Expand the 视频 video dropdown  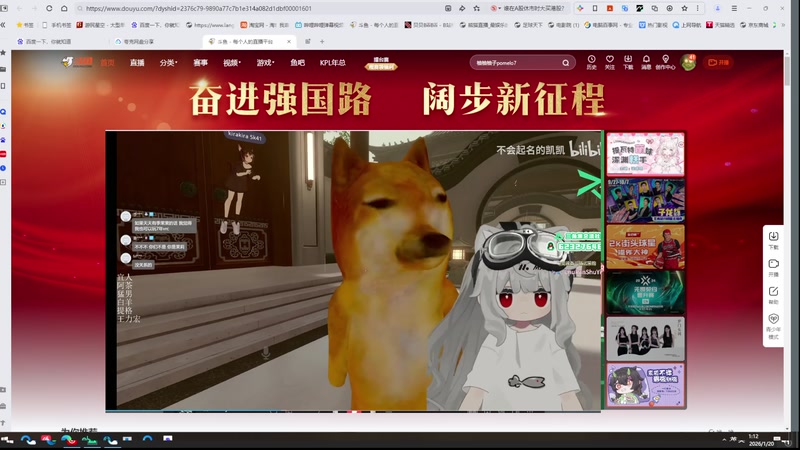[x=232, y=63]
